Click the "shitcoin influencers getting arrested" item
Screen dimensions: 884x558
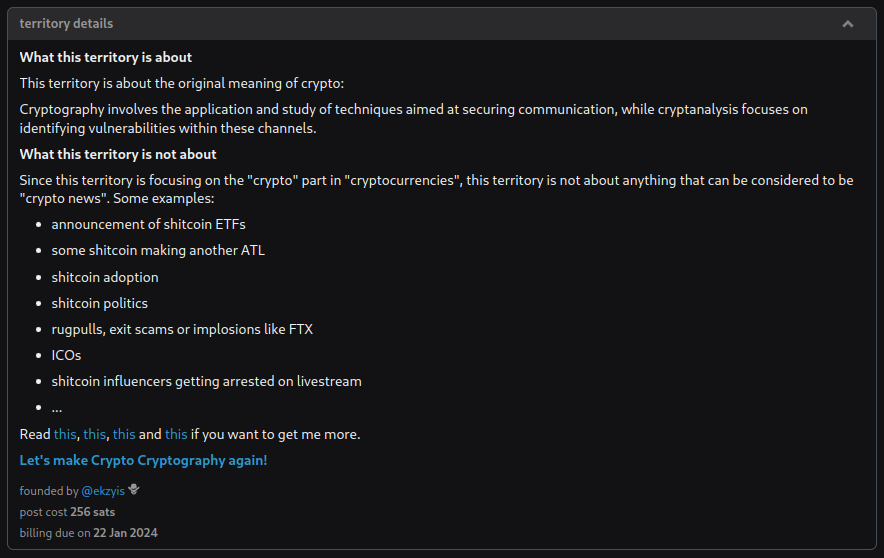(206, 381)
